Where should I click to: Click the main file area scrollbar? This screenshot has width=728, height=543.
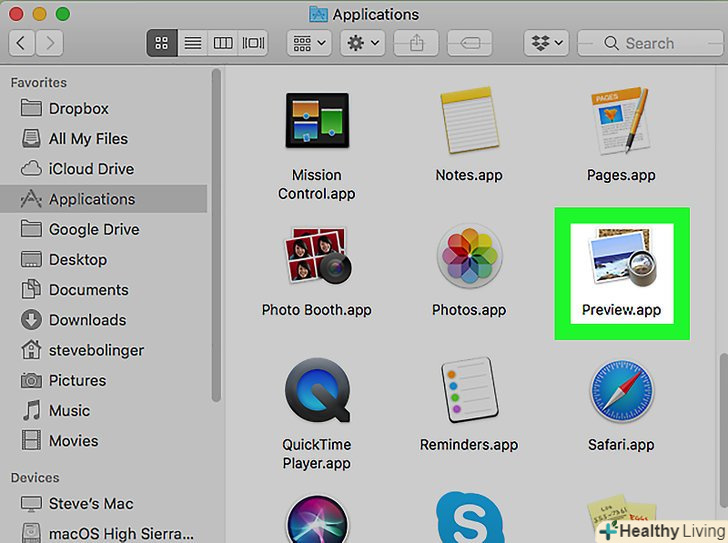click(x=723, y=431)
